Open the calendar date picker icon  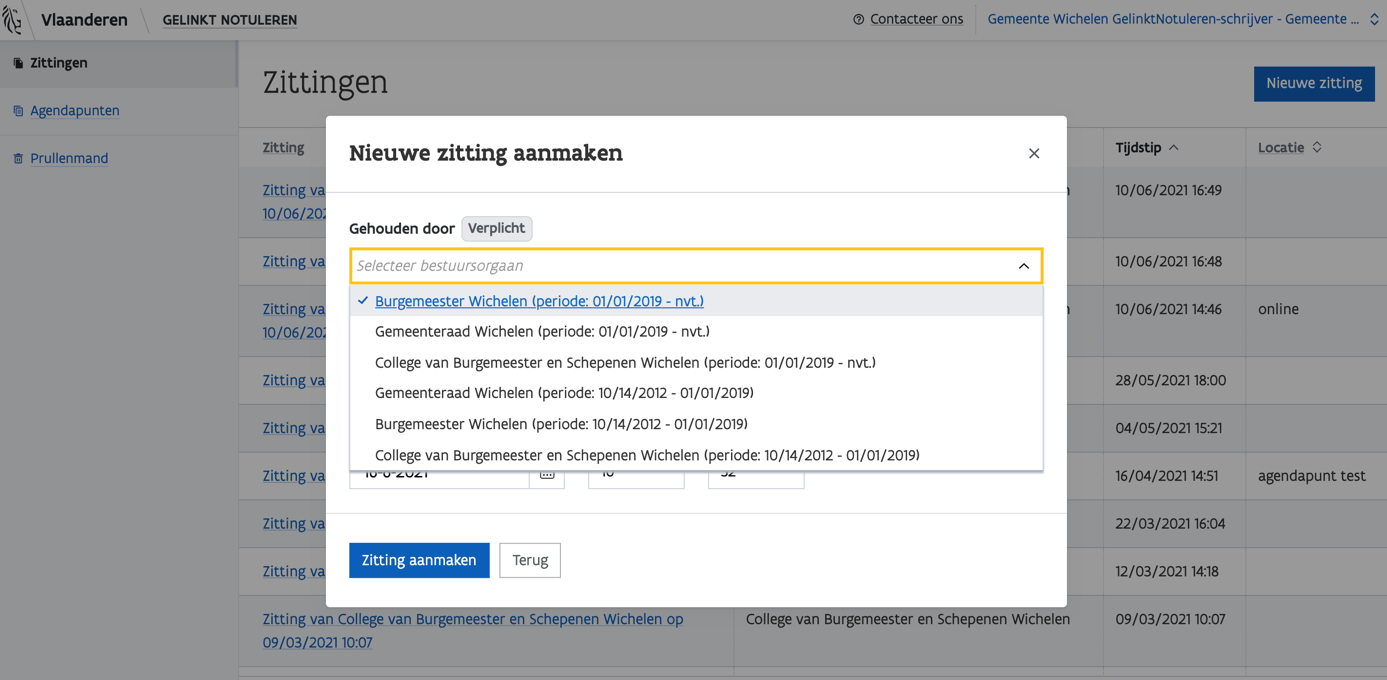click(x=547, y=474)
